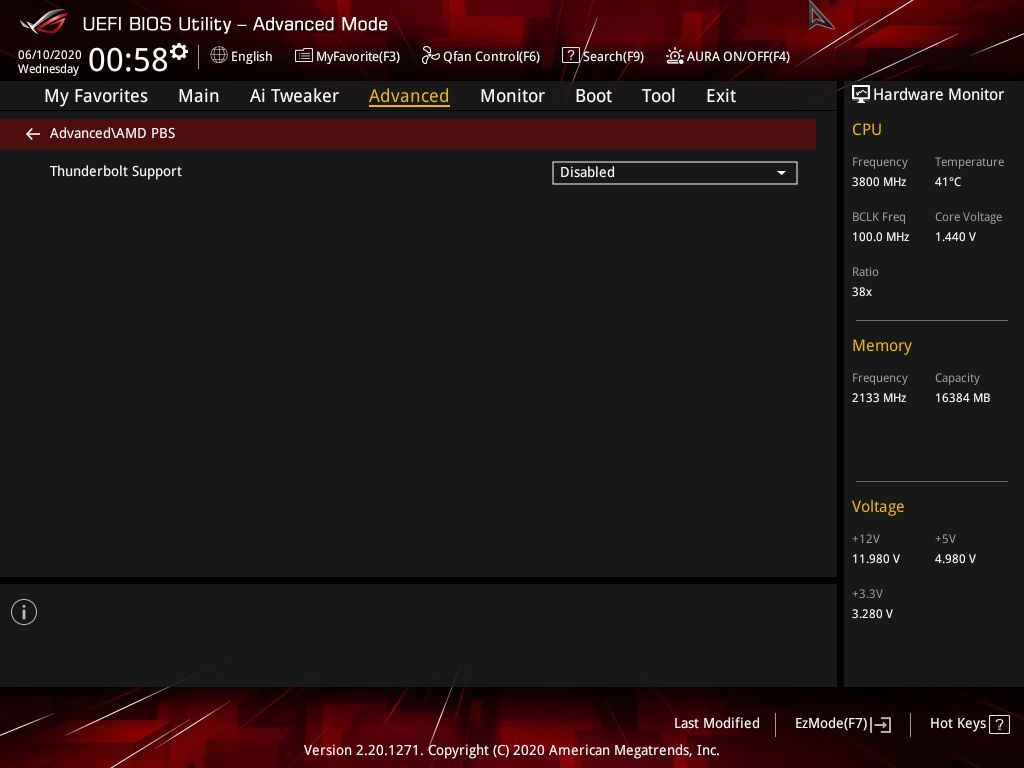The image size is (1024, 768).
Task: Open the Main tab
Action: point(199,96)
